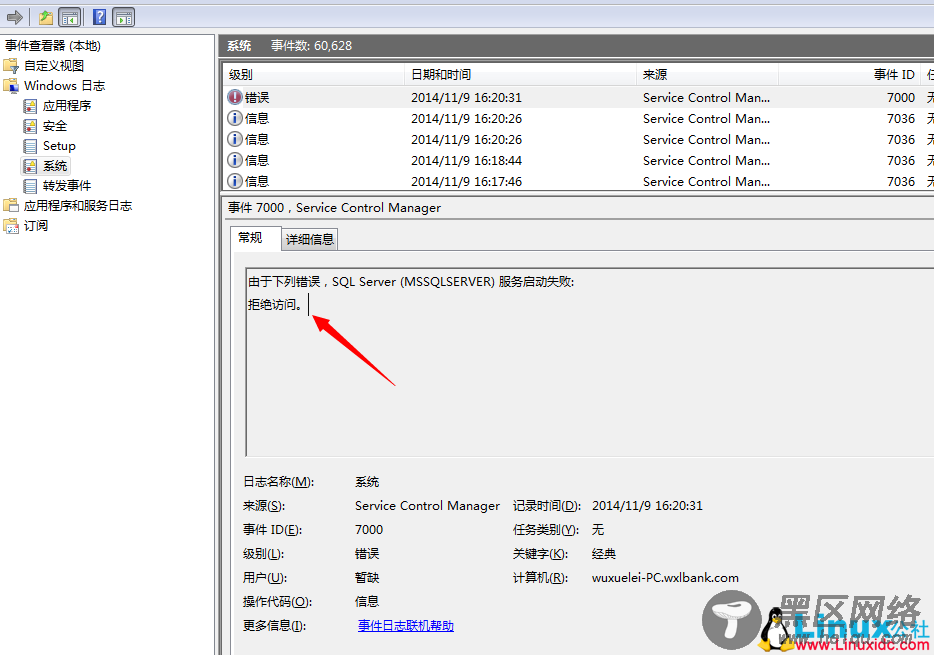This screenshot has width=934, height=655.
Task: Click event ID 7000 in the list
Action: point(901,97)
